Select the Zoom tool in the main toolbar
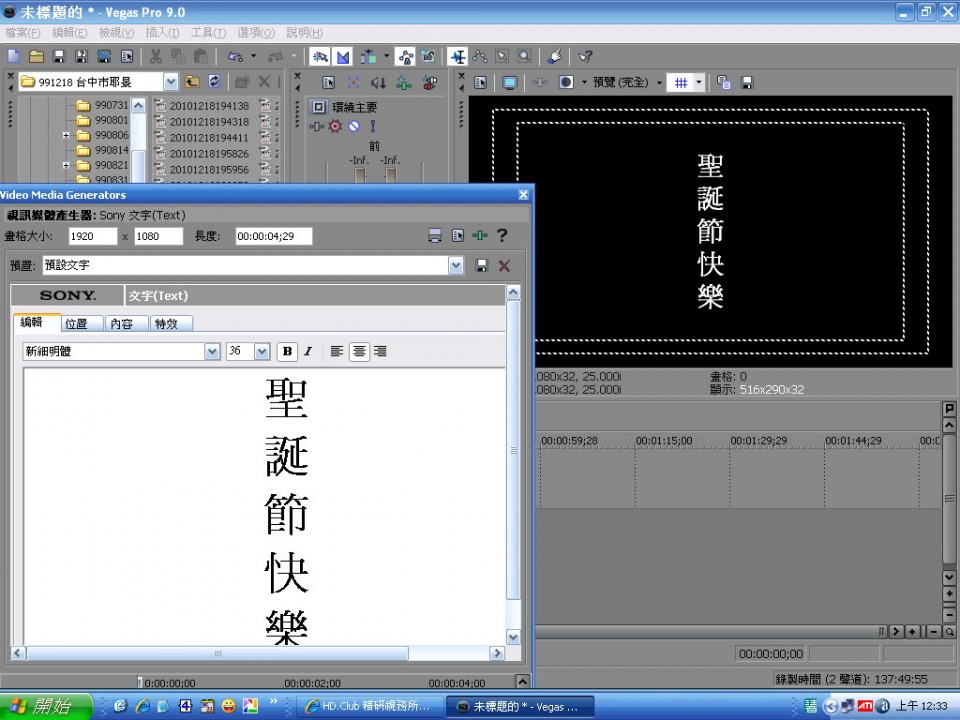The height and width of the screenshot is (720, 960). pos(524,57)
